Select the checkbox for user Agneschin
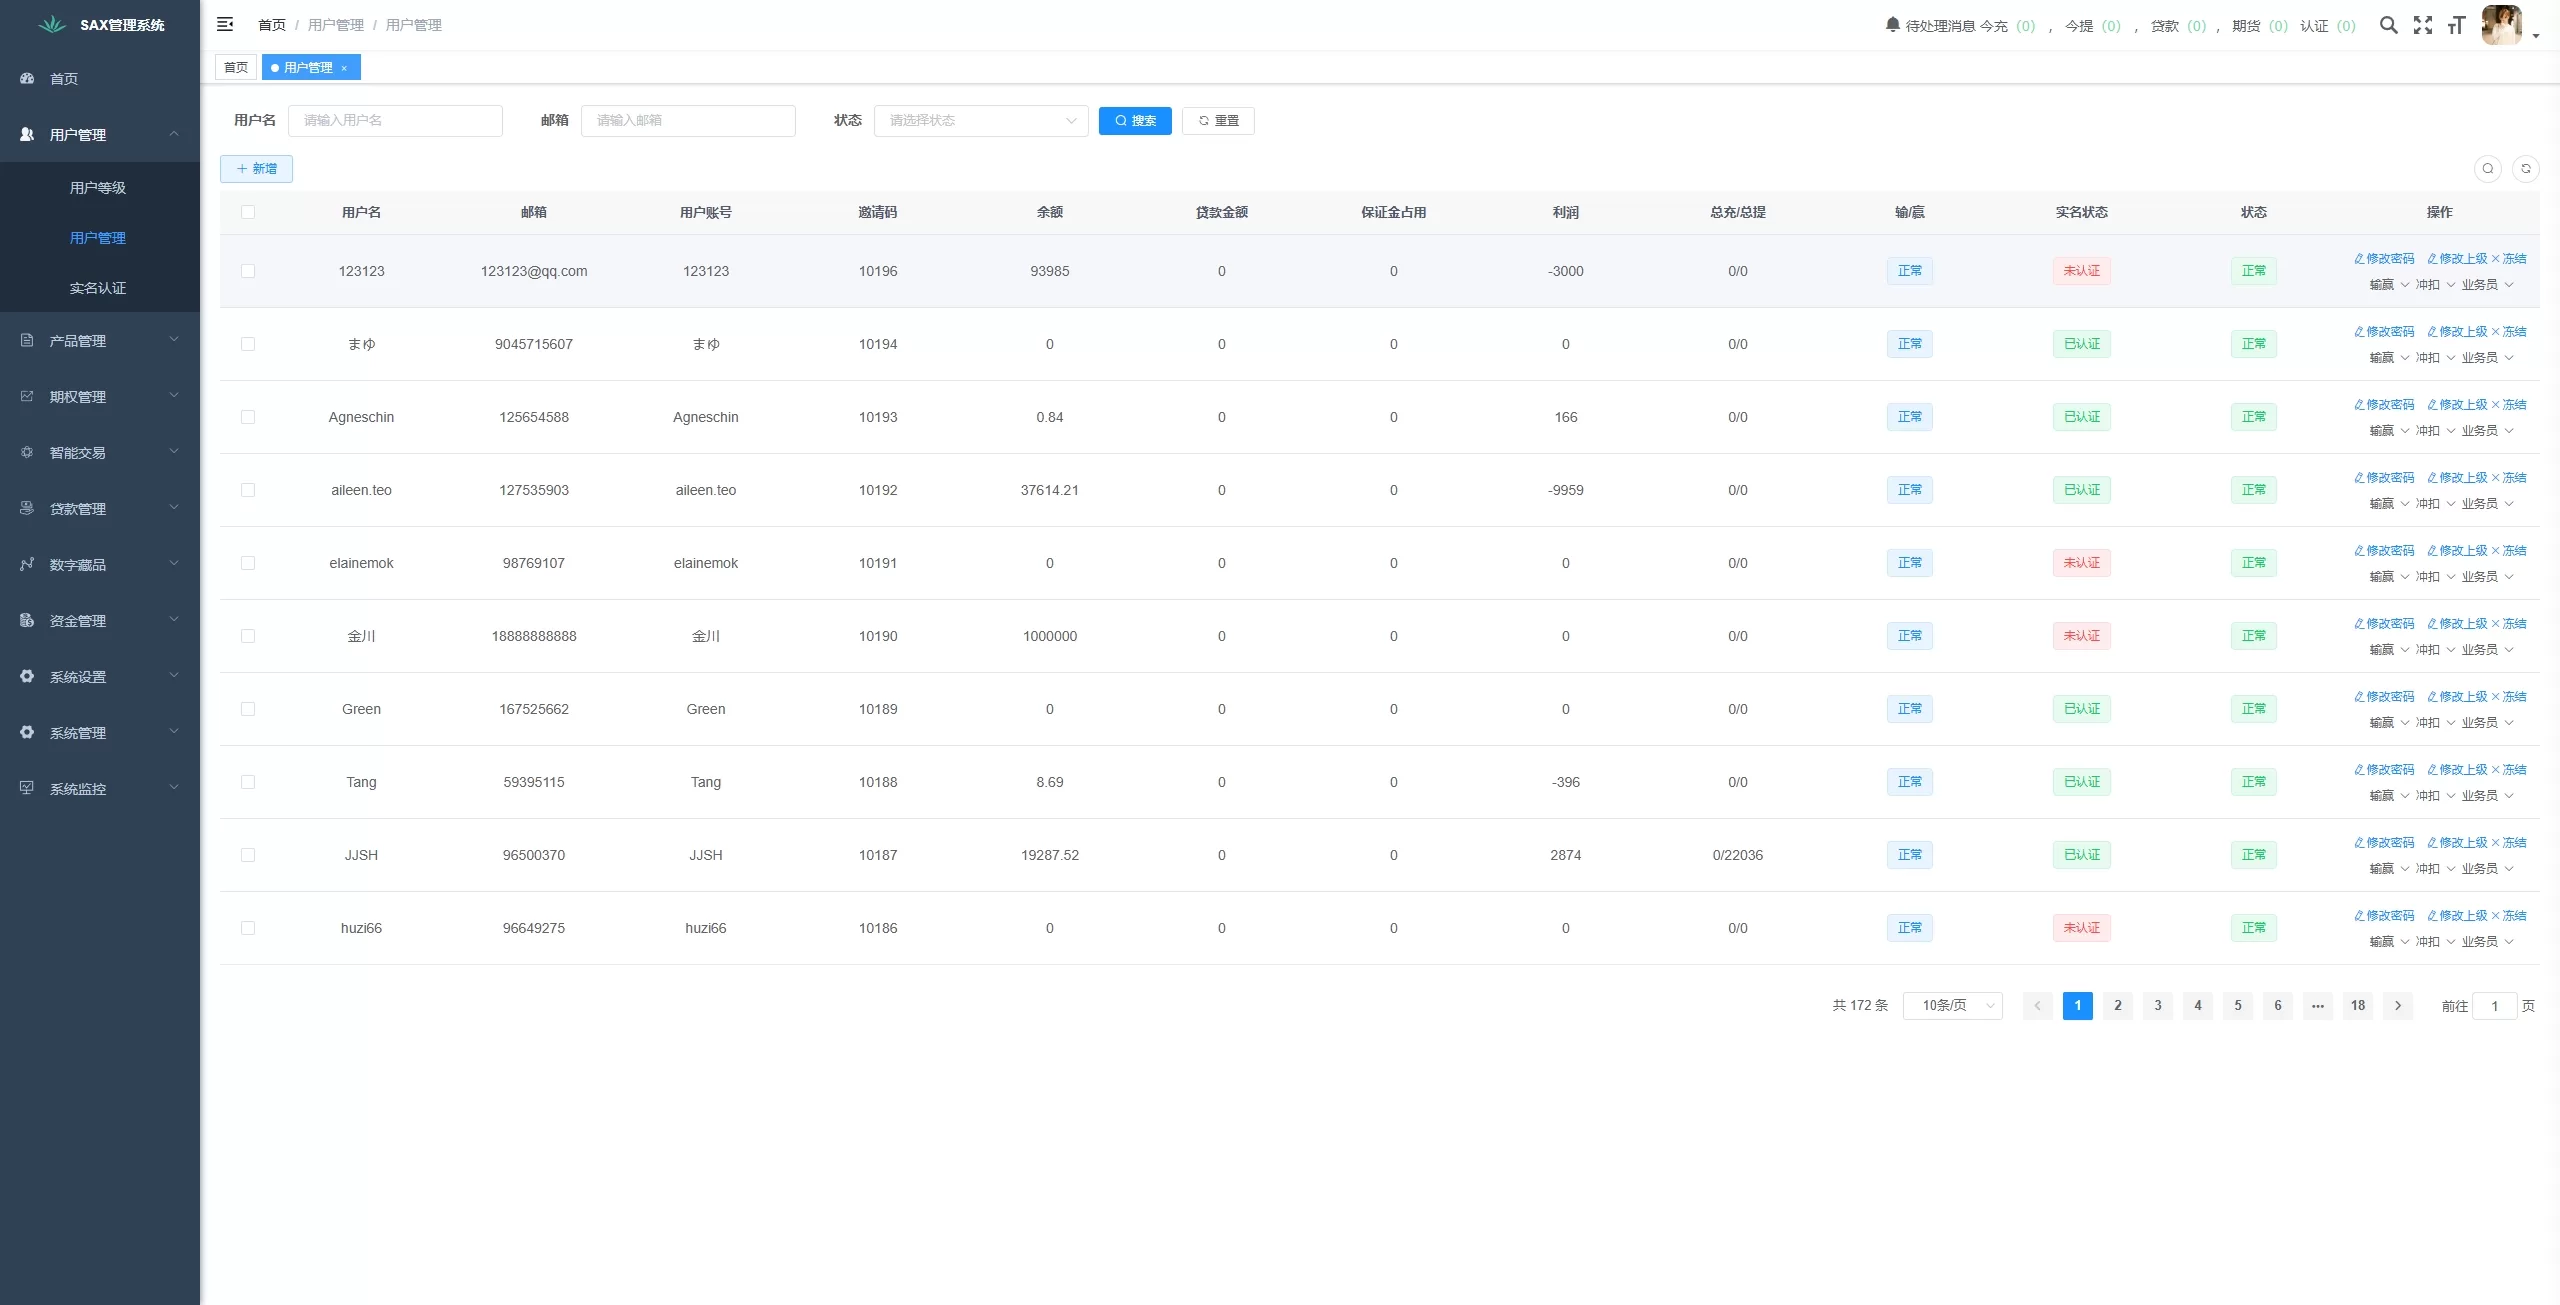 point(248,417)
